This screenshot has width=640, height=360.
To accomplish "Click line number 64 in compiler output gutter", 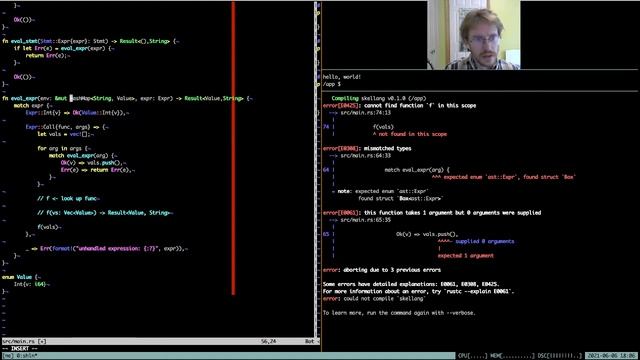I will [326, 170].
